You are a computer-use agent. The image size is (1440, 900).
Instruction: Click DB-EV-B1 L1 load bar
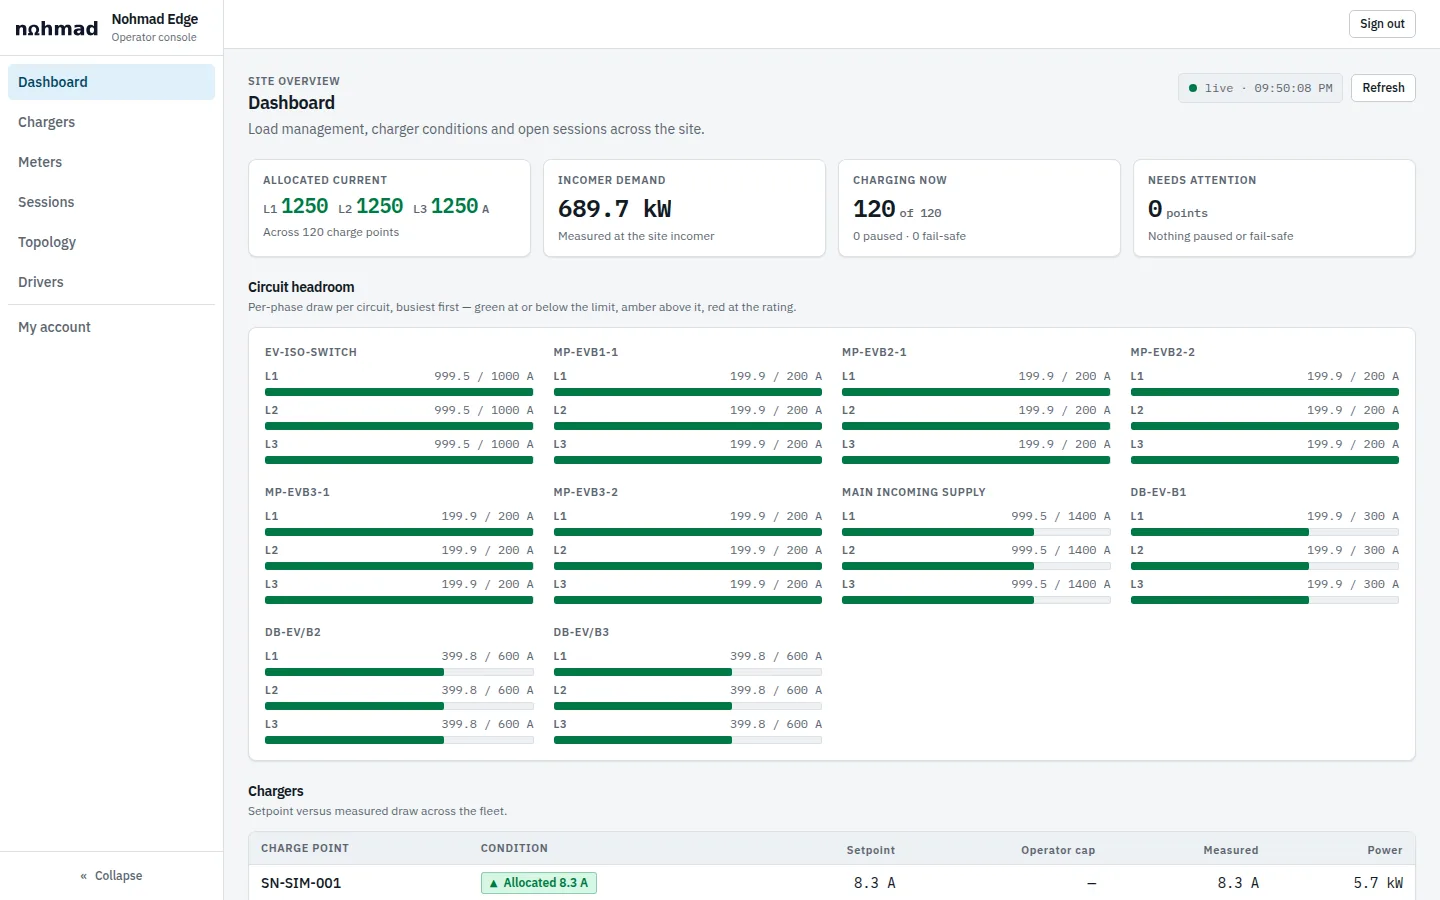pos(1265,532)
